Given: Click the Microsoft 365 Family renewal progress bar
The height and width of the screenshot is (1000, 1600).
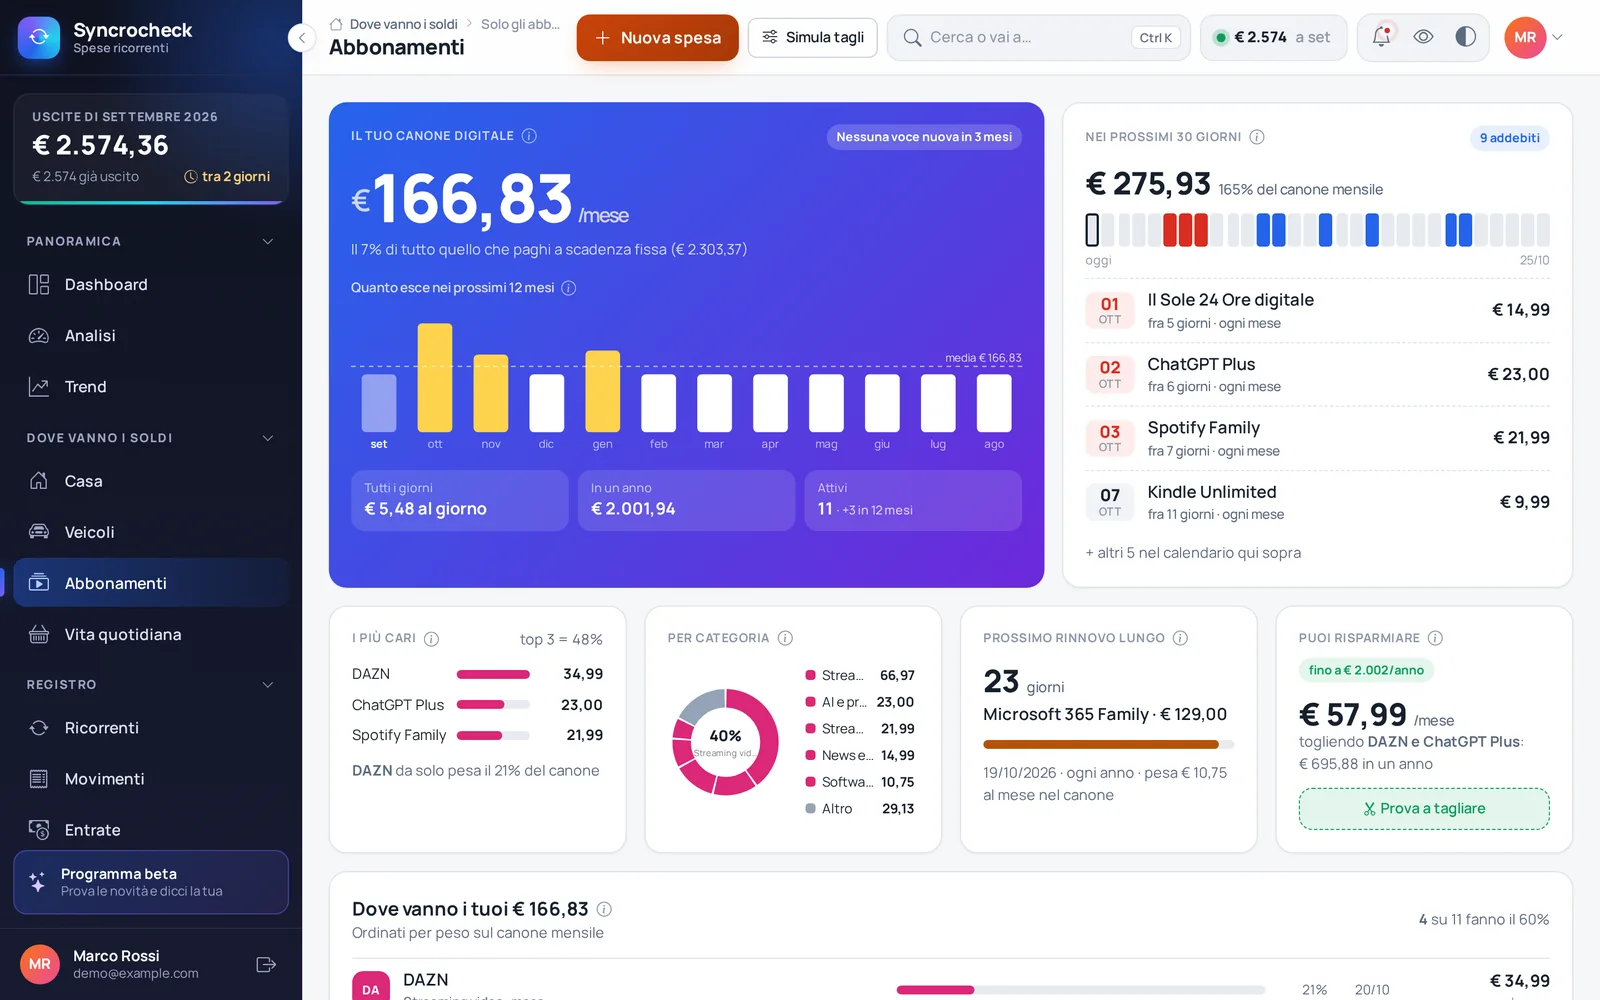Looking at the screenshot, I should pyautogui.click(x=1108, y=744).
